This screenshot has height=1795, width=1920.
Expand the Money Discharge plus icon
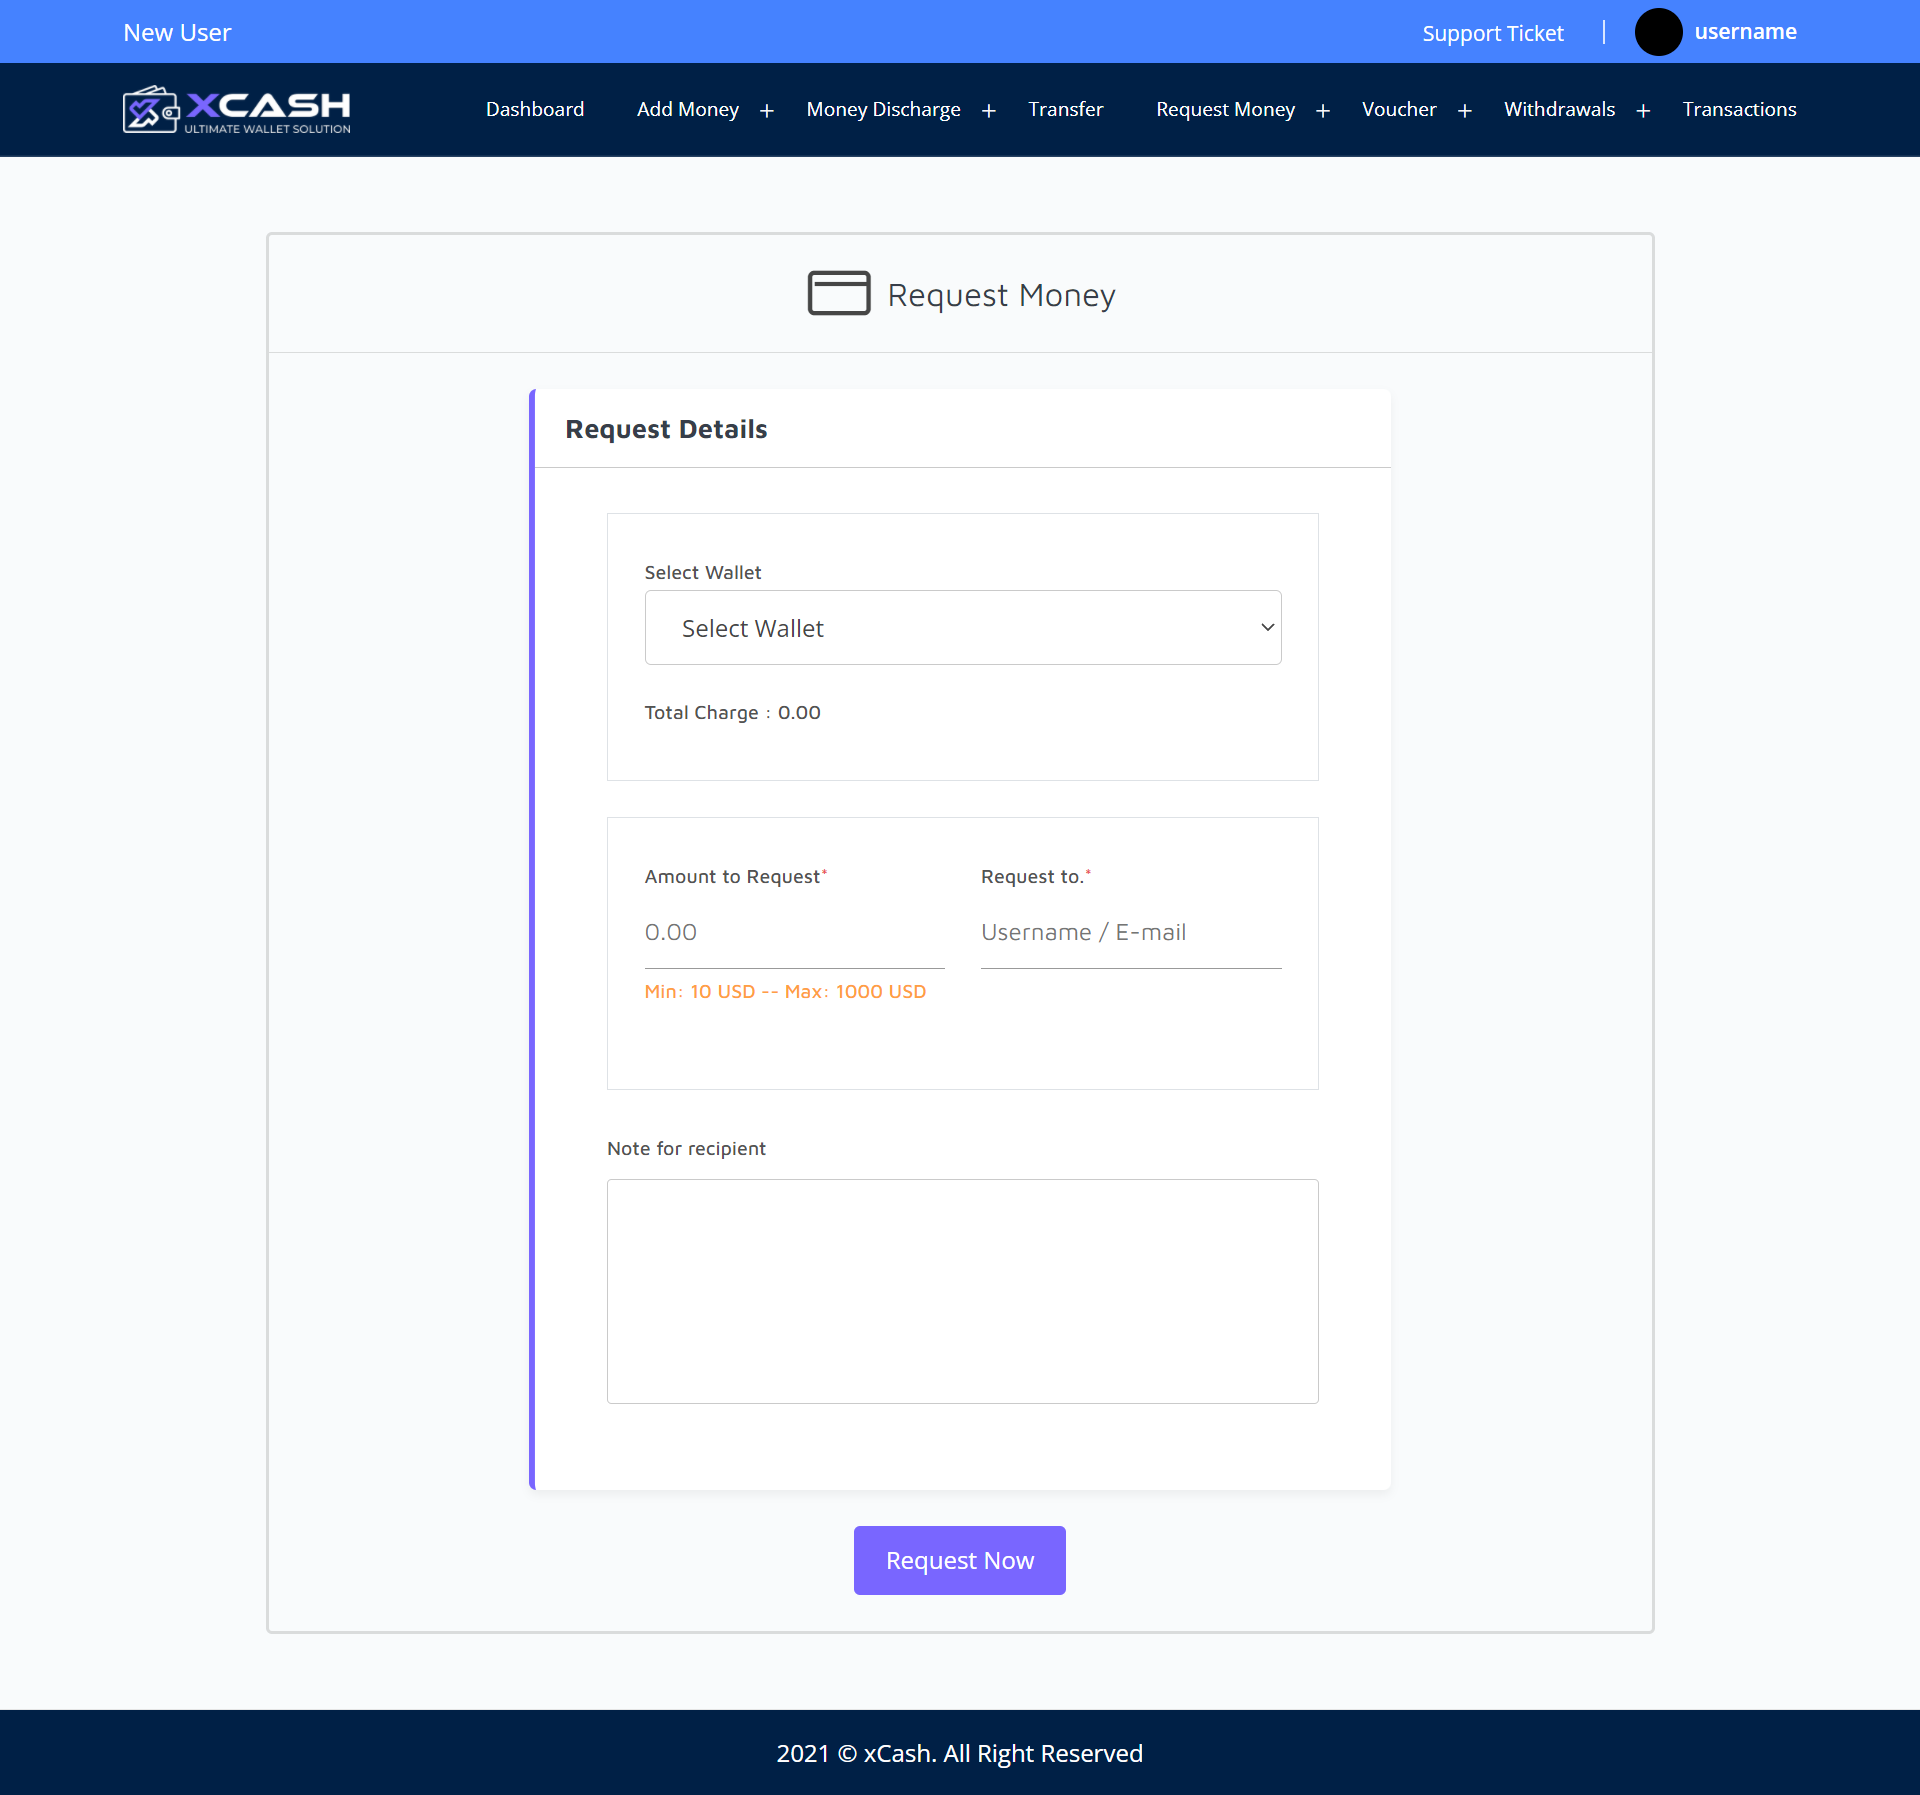coord(989,111)
